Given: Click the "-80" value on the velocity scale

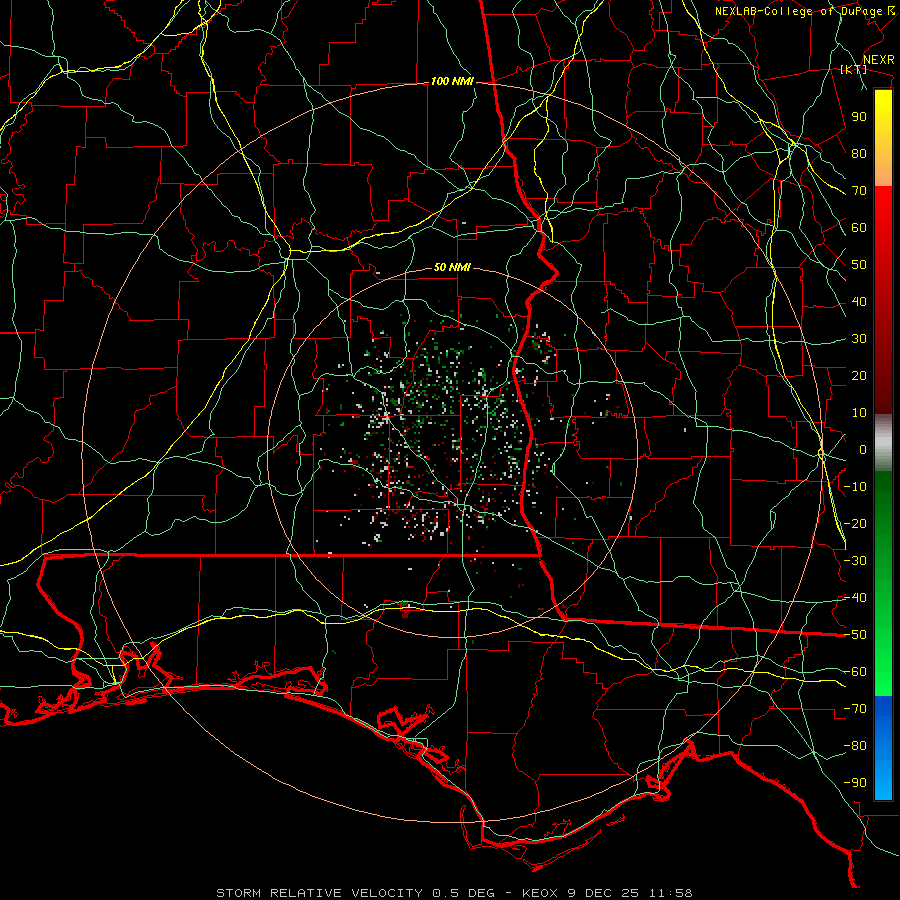Looking at the screenshot, I should [855, 746].
